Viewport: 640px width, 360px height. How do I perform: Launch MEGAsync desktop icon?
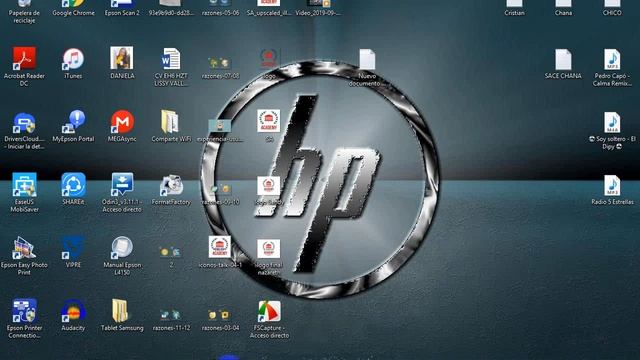tap(122, 122)
